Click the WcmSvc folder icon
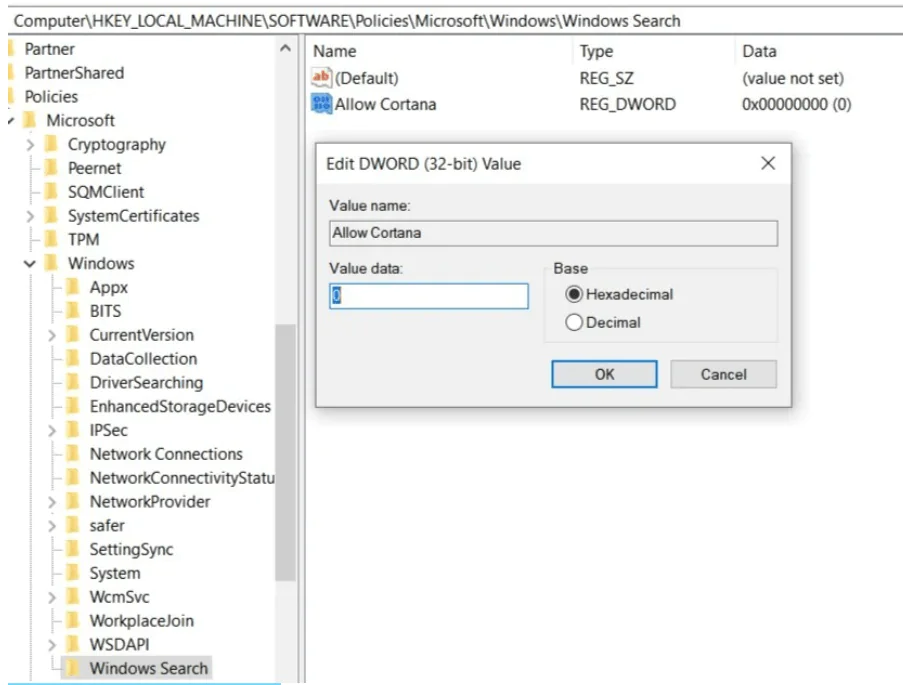Viewport: 903px width, 685px height. (x=73, y=596)
